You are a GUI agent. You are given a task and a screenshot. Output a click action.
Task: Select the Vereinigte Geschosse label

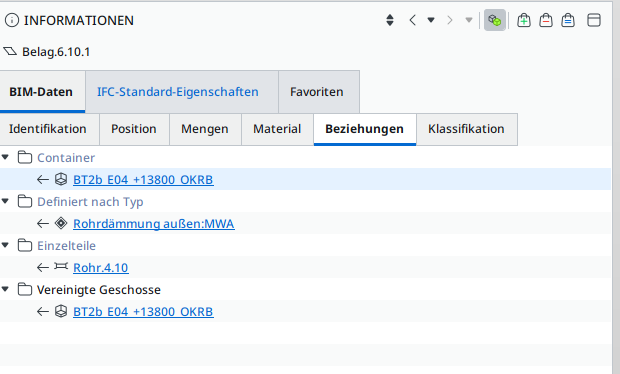click(x=99, y=290)
